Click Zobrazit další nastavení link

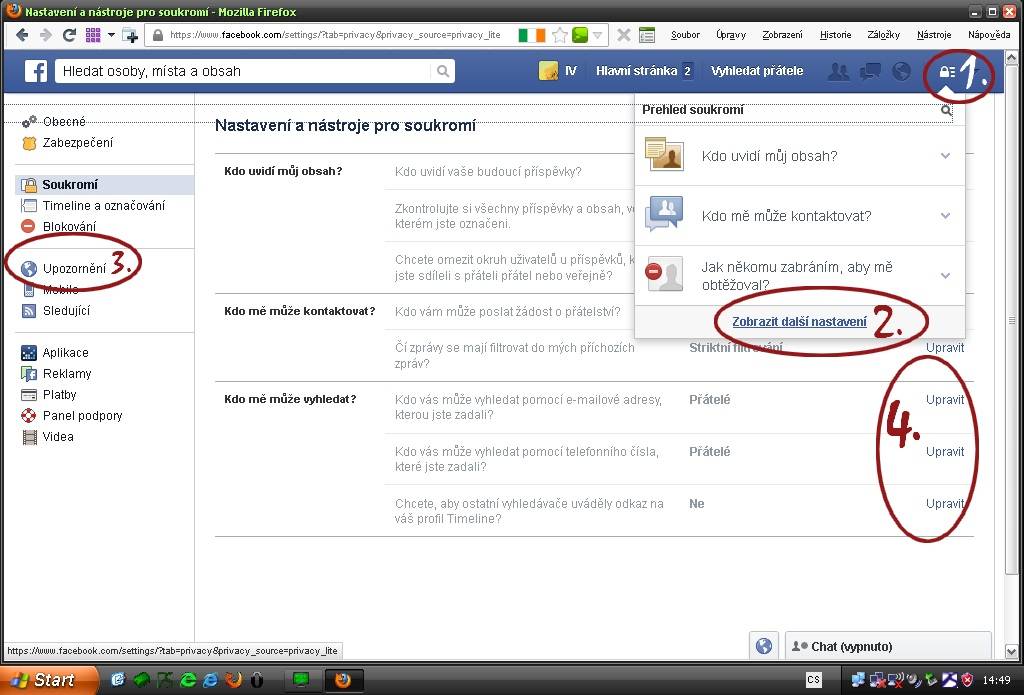click(799, 321)
